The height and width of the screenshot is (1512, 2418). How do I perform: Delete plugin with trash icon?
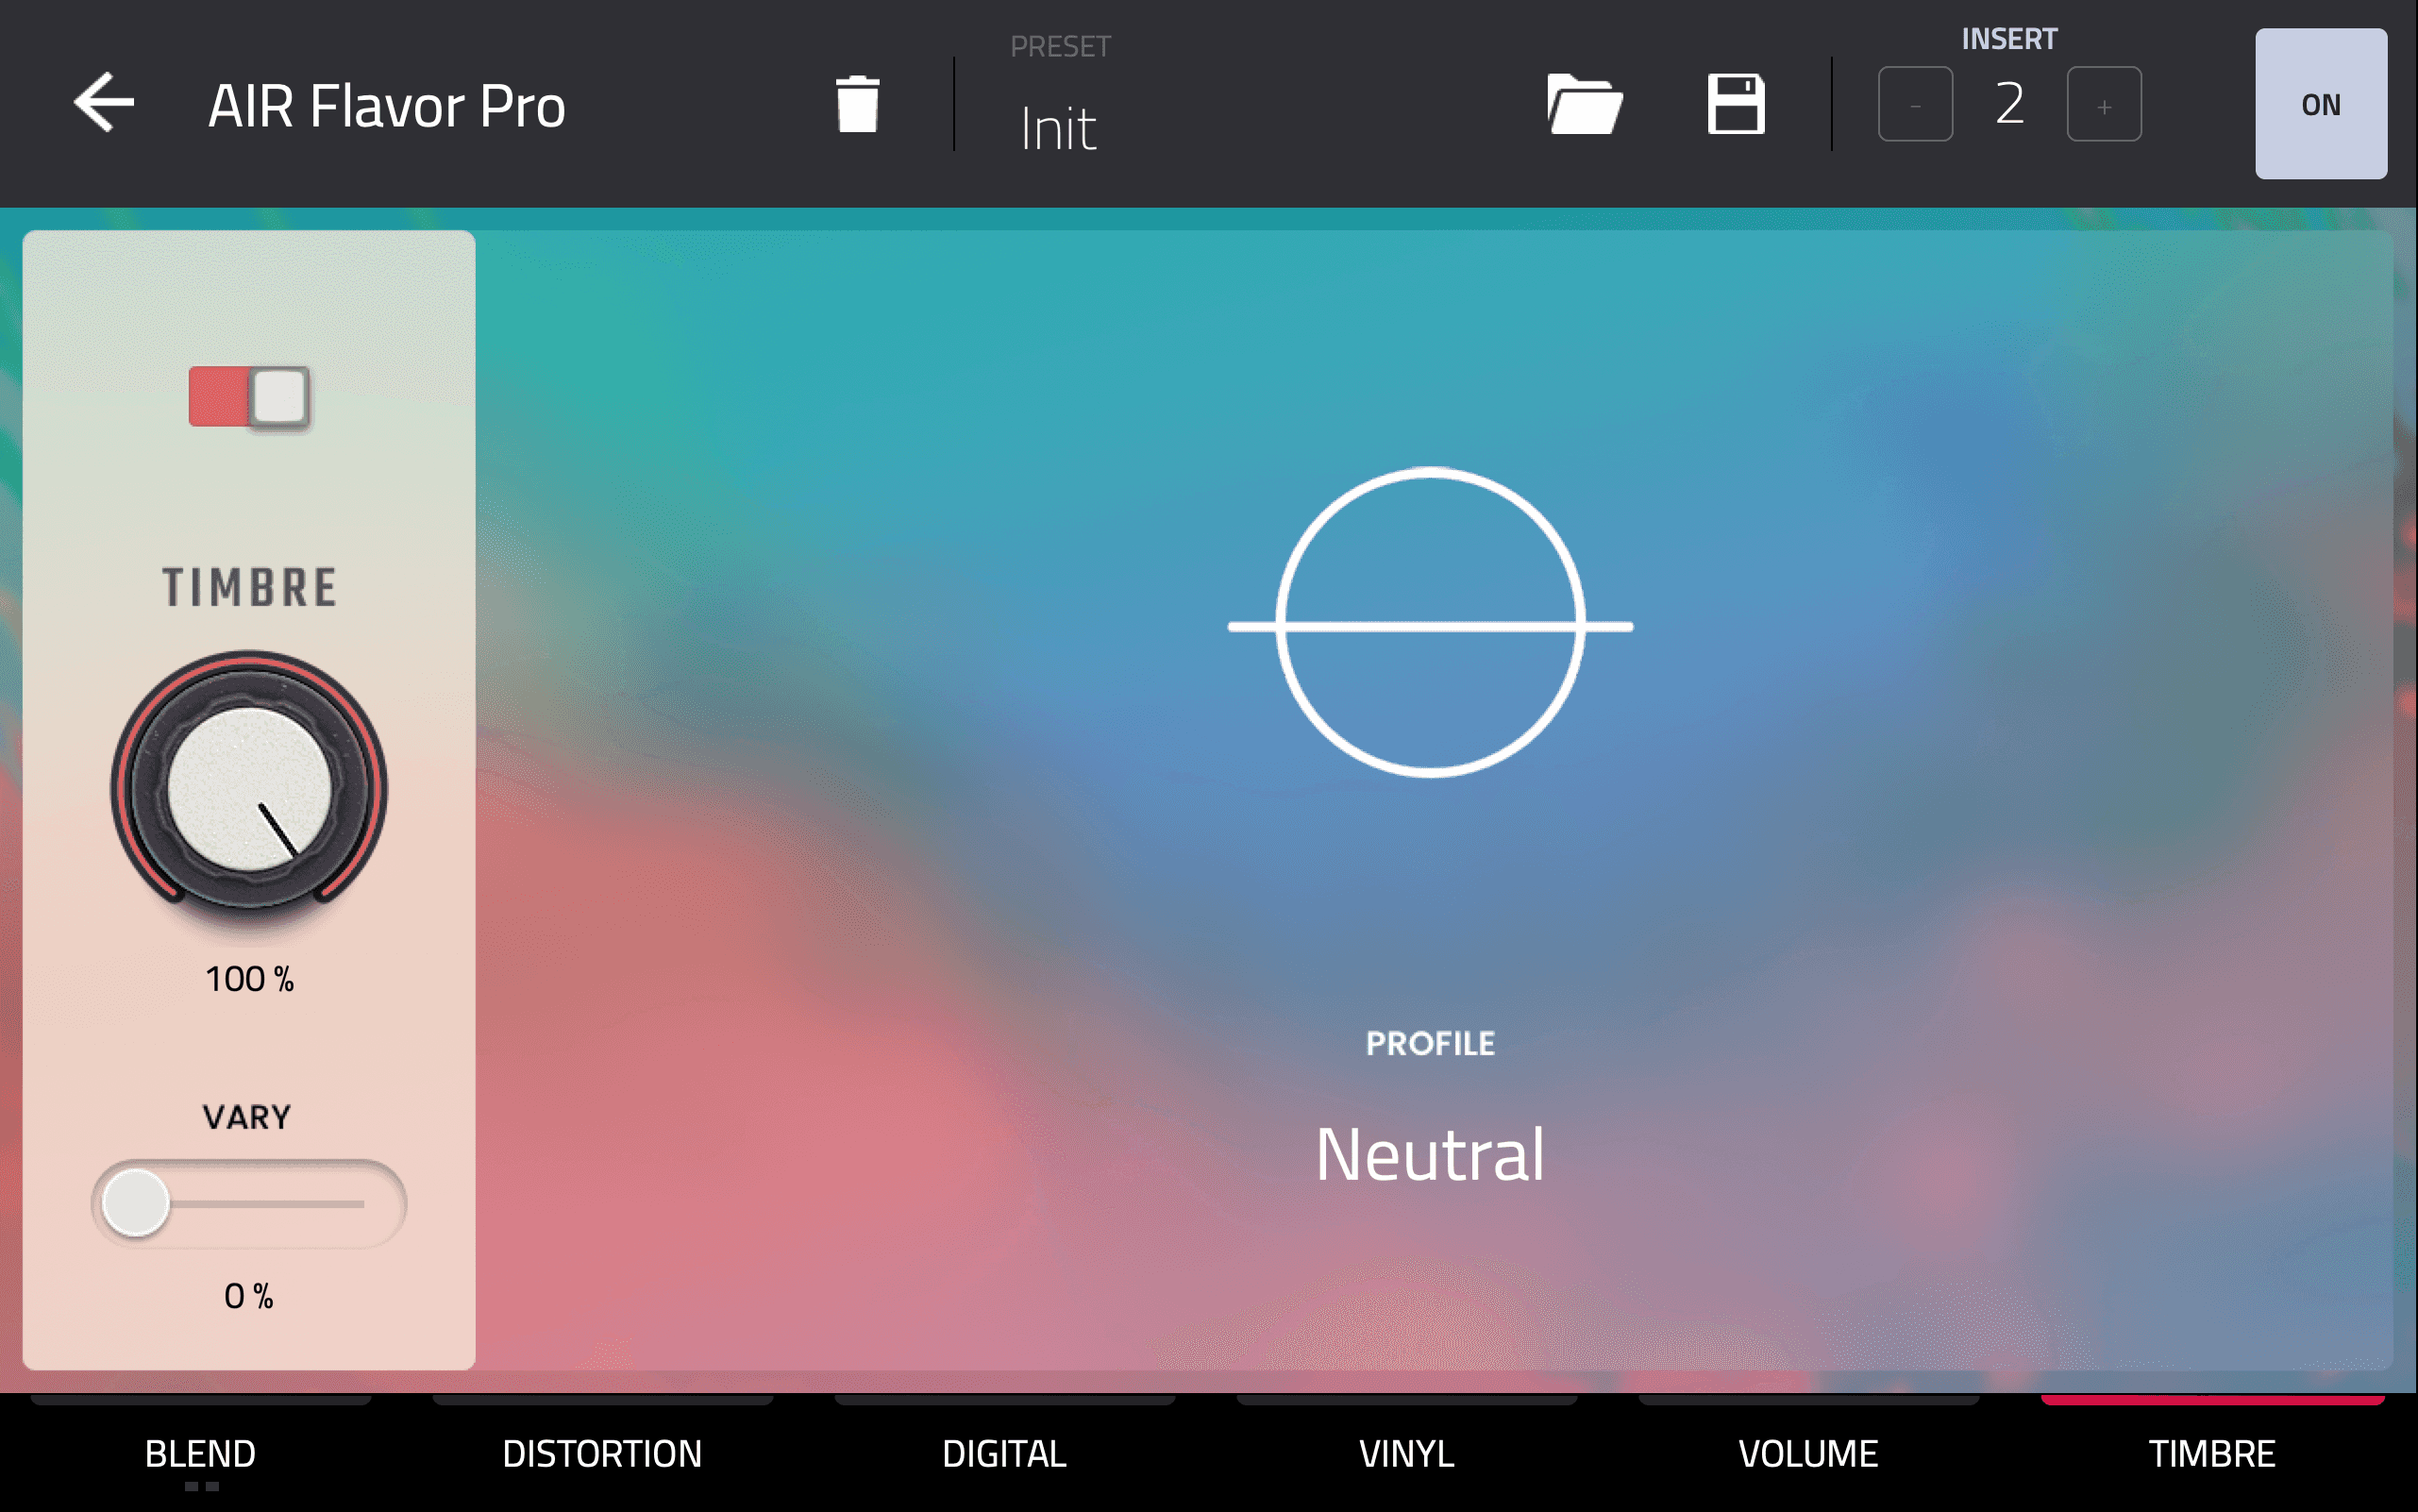click(x=857, y=104)
